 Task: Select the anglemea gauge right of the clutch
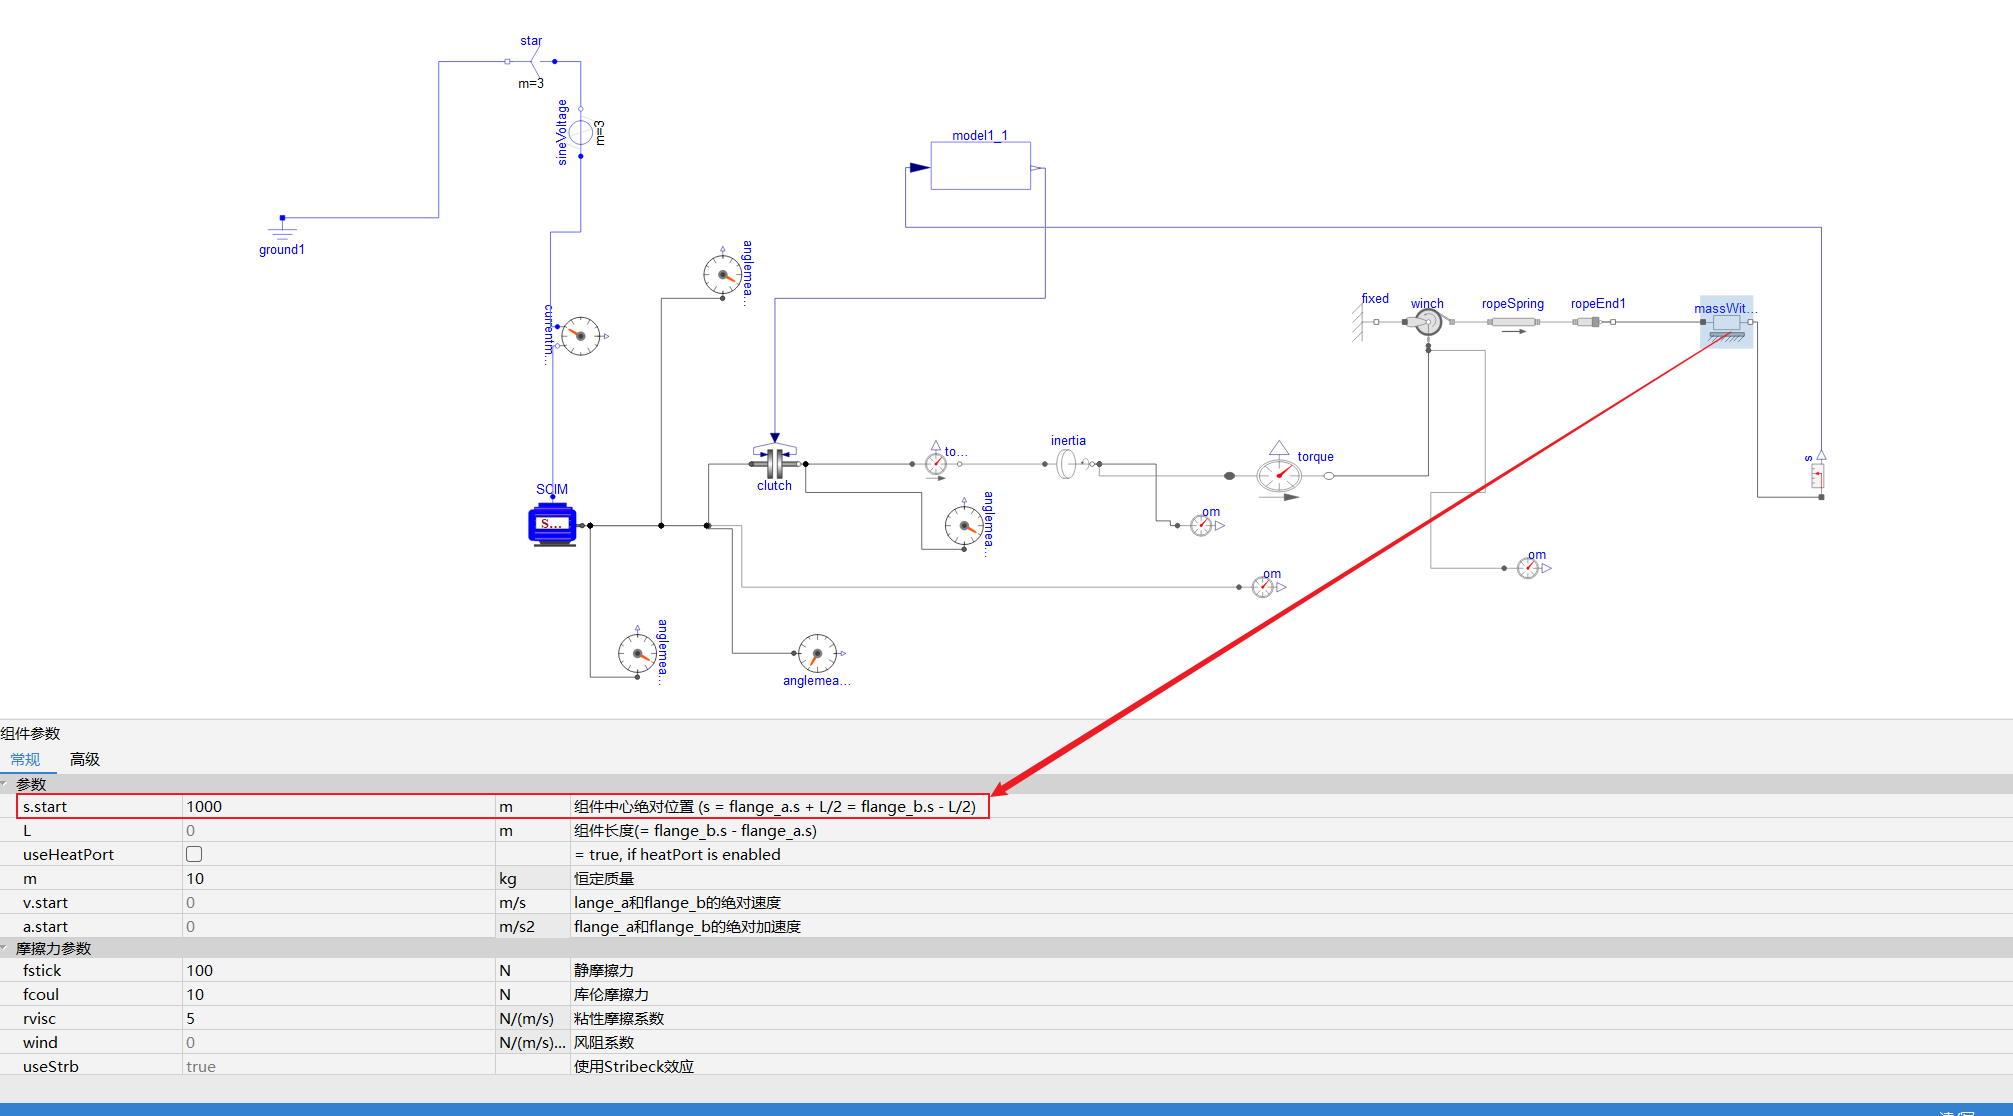[964, 525]
